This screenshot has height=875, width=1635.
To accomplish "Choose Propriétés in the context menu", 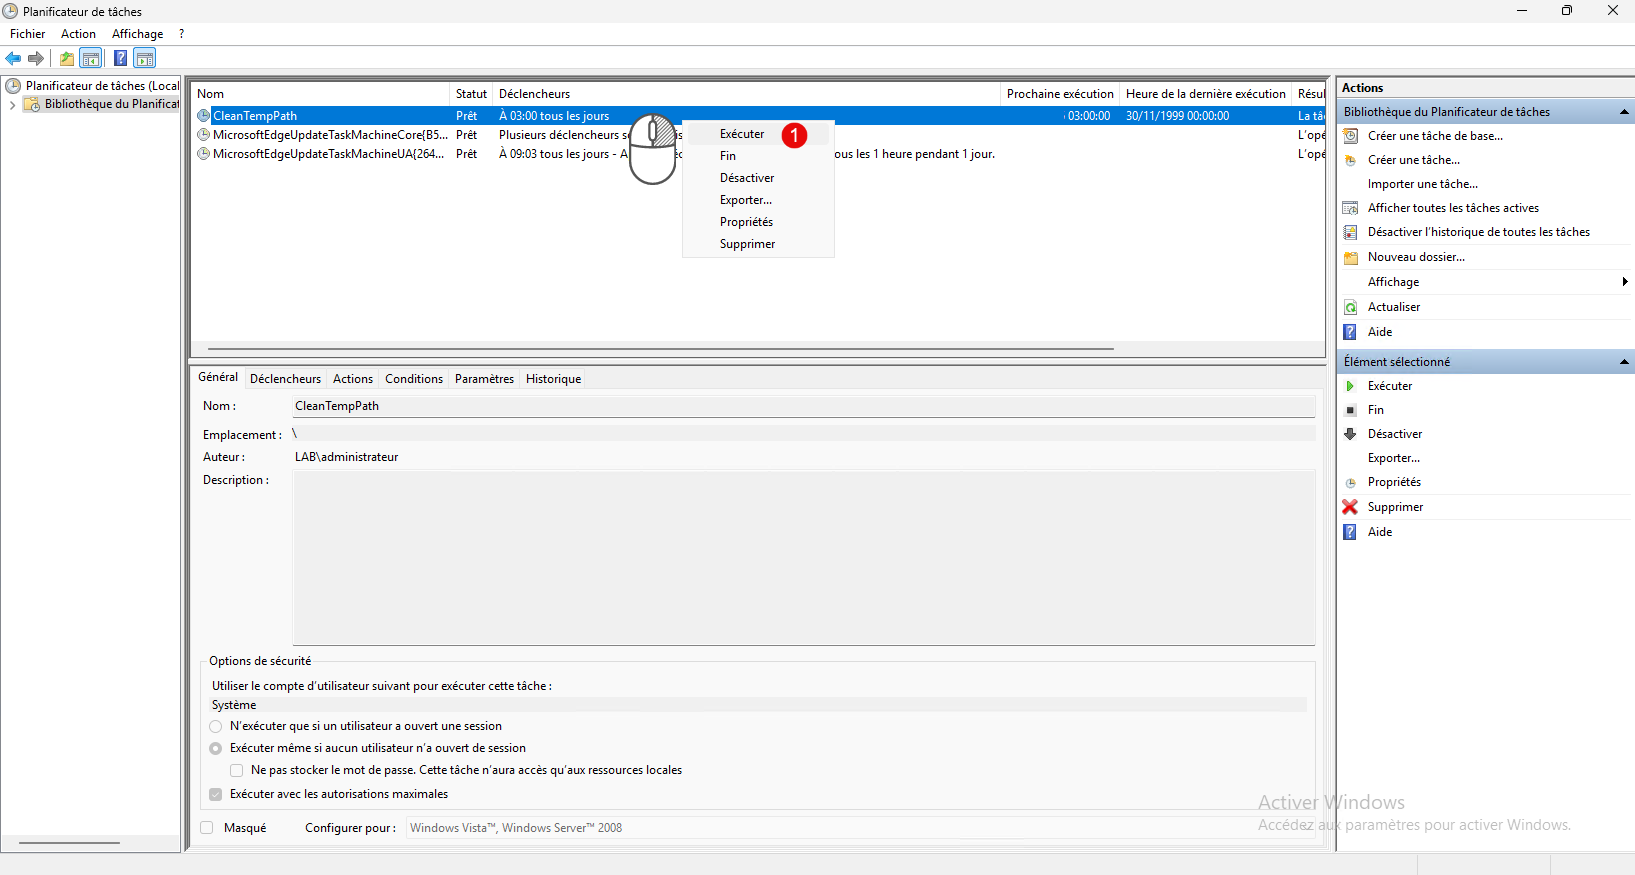I will click(x=746, y=222).
